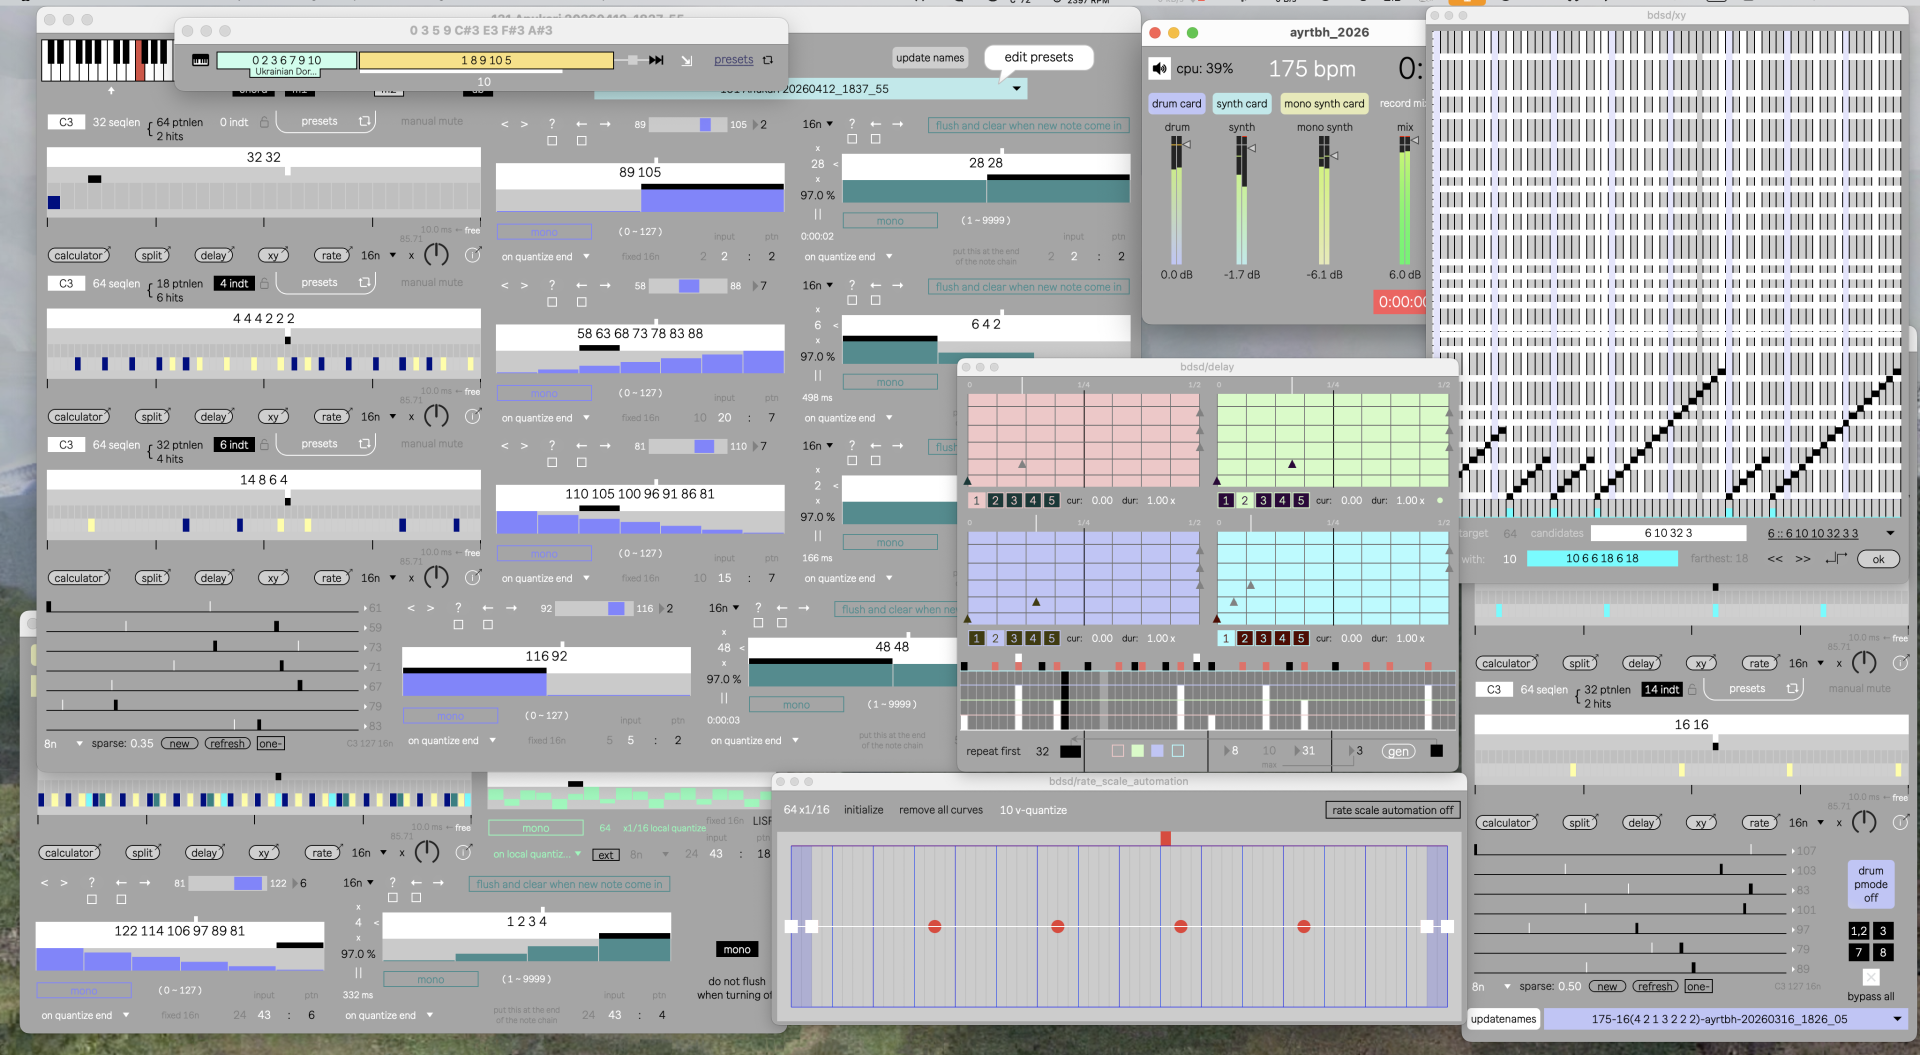Click the piano keyboard icon in chord window
Viewport: 1920px width, 1055px height.
(200, 60)
